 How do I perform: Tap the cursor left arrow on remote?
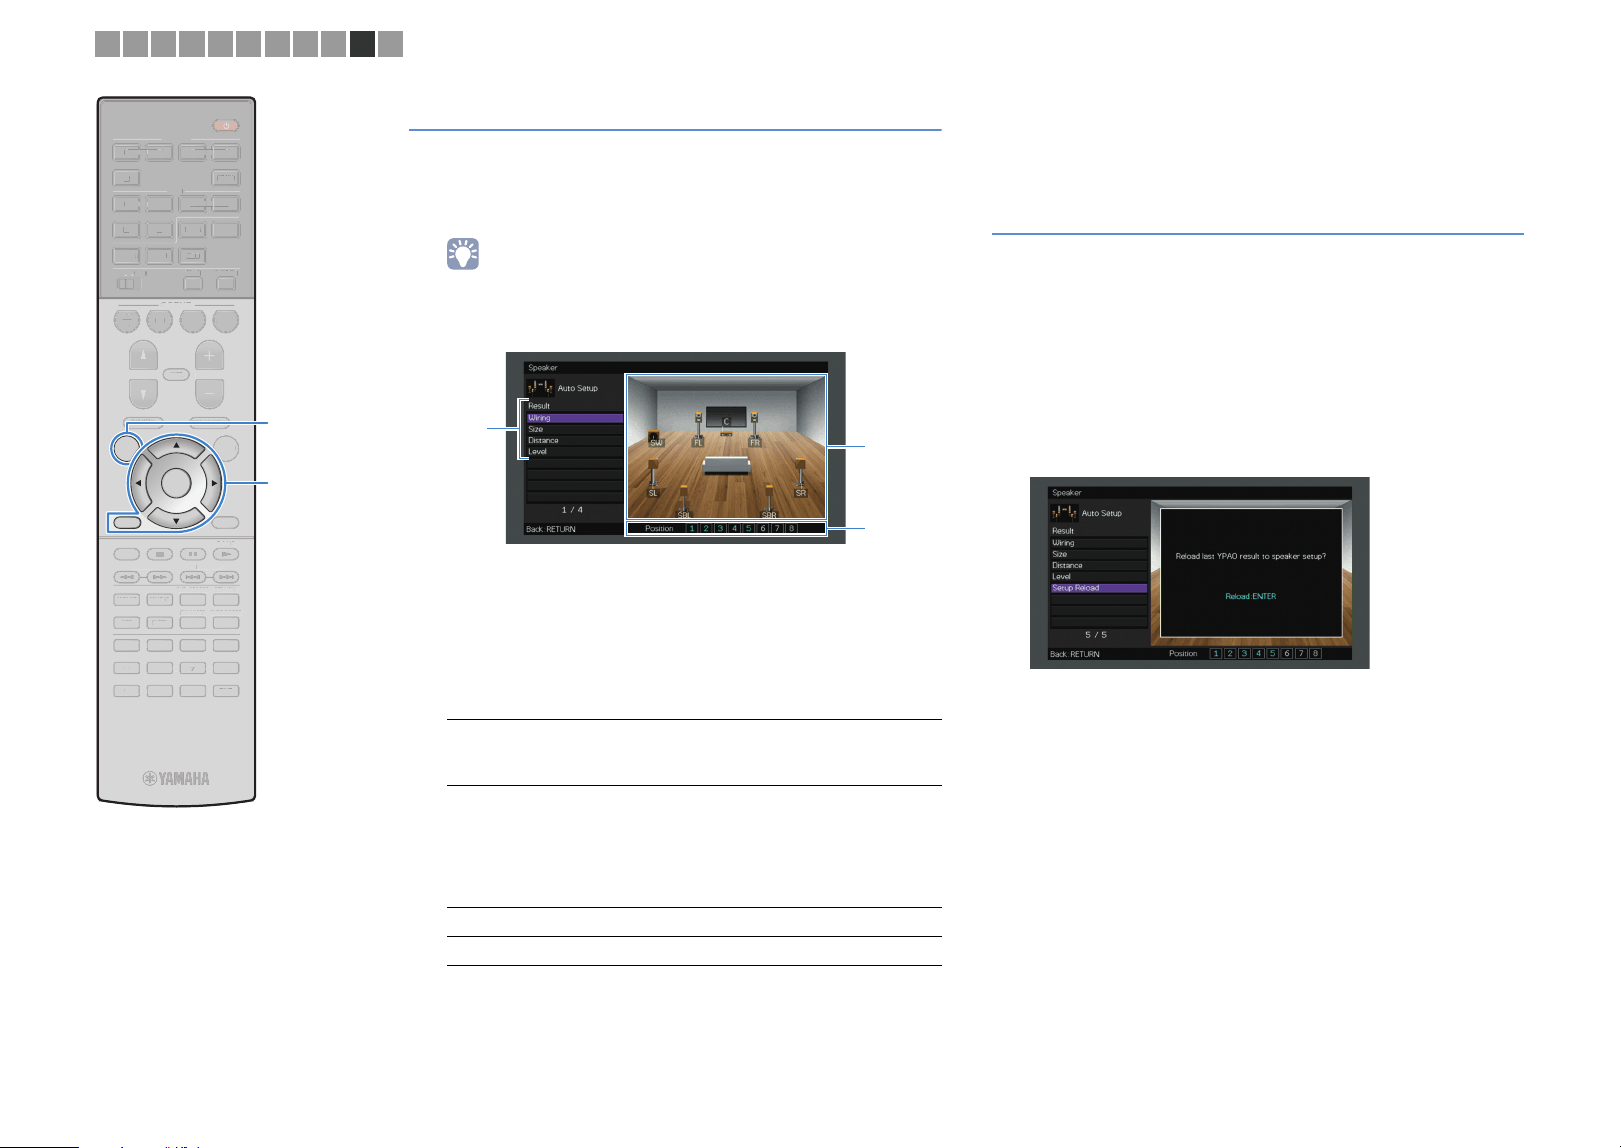point(138,483)
